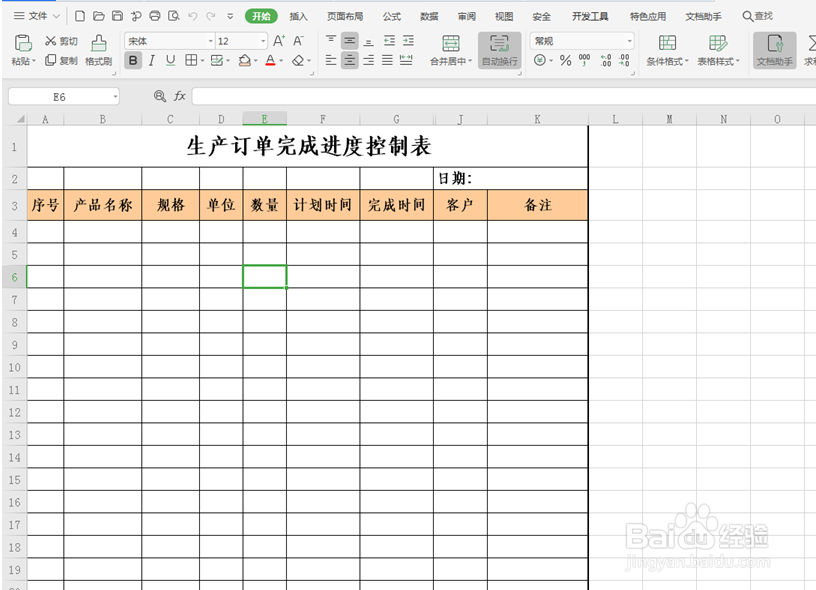Open the Name Box dropdown arrow
The width and height of the screenshot is (816, 590).
tap(115, 97)
